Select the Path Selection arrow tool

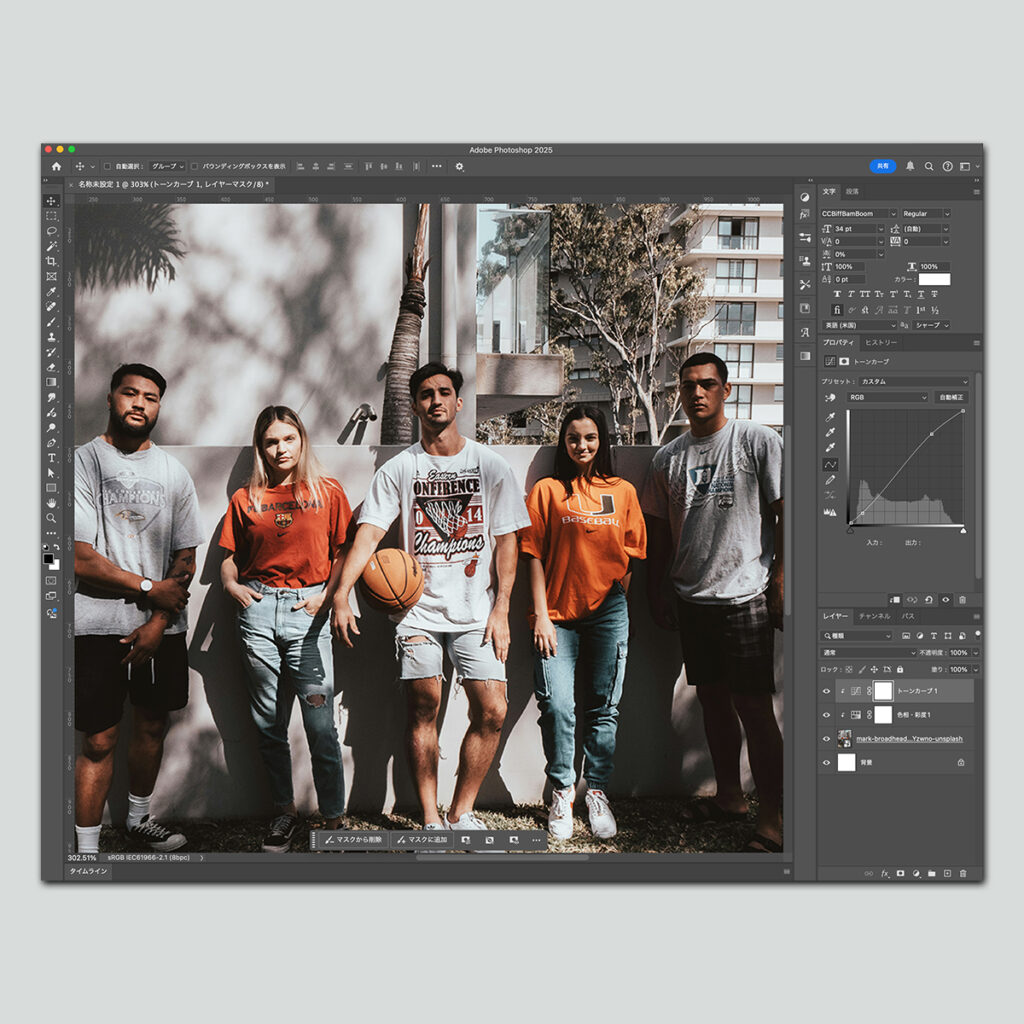coord(51,473)
